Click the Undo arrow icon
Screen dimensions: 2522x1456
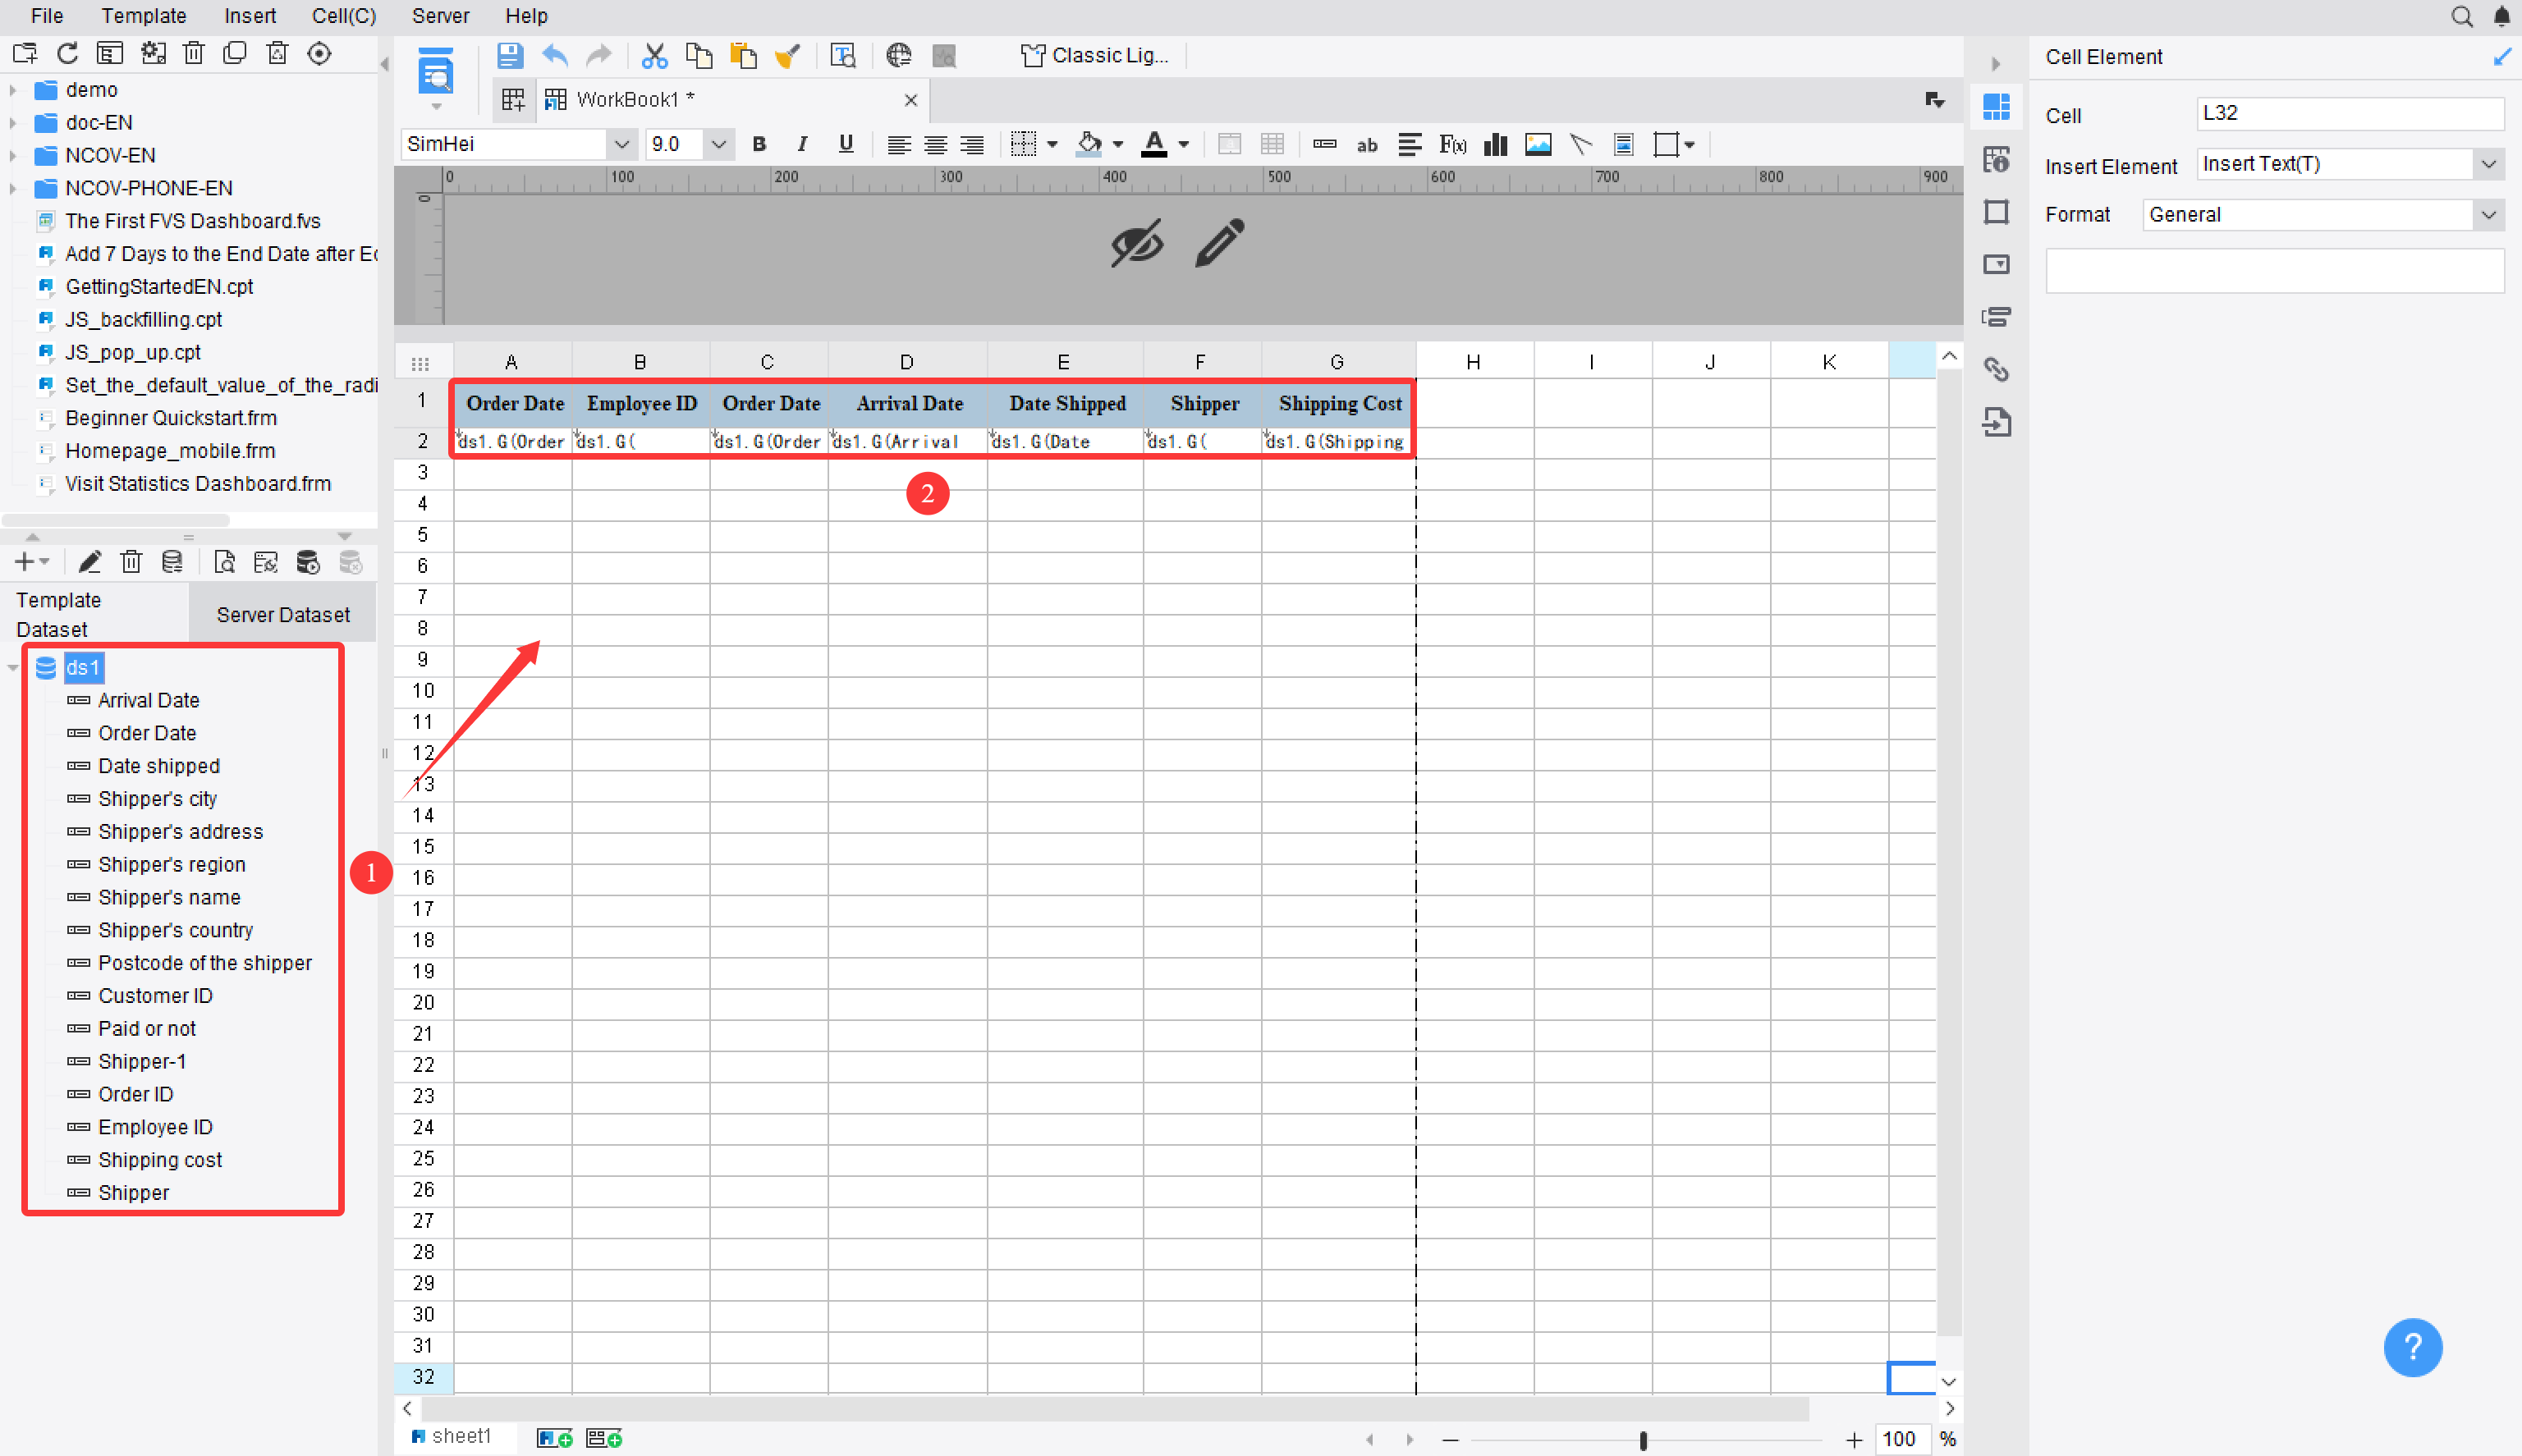tap(555, 56)
